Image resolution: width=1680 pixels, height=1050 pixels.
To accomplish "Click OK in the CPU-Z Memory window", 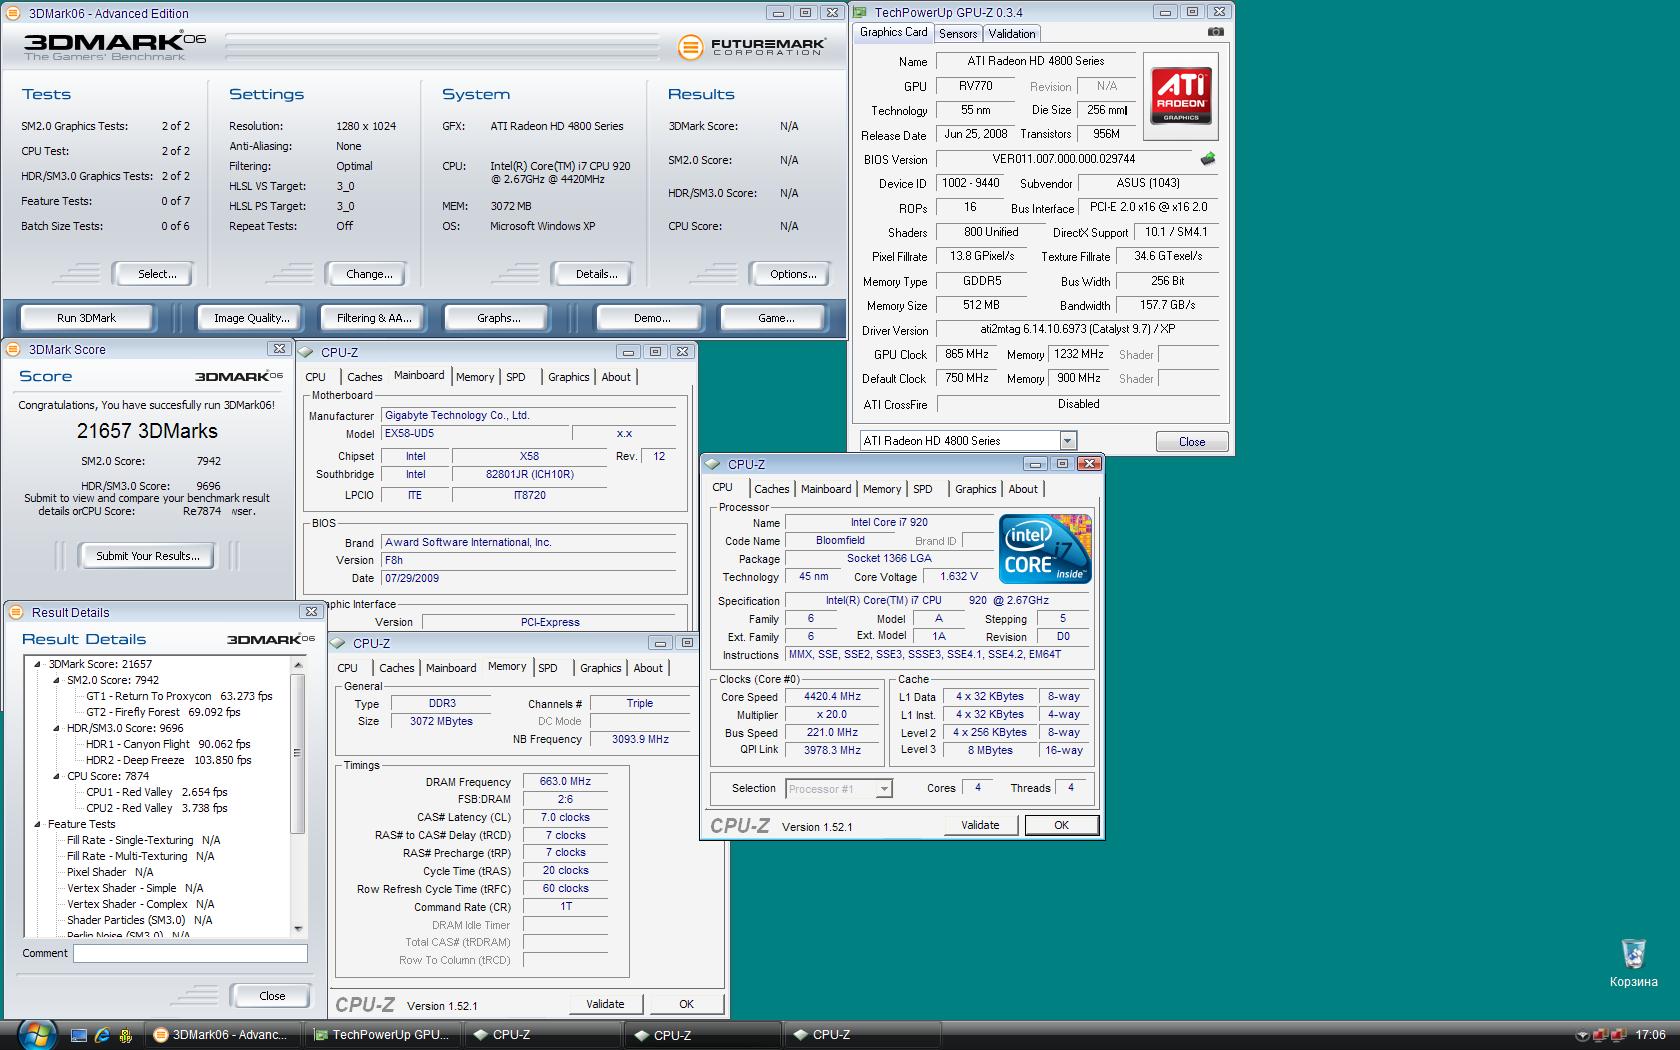I will coord(686,1004).
